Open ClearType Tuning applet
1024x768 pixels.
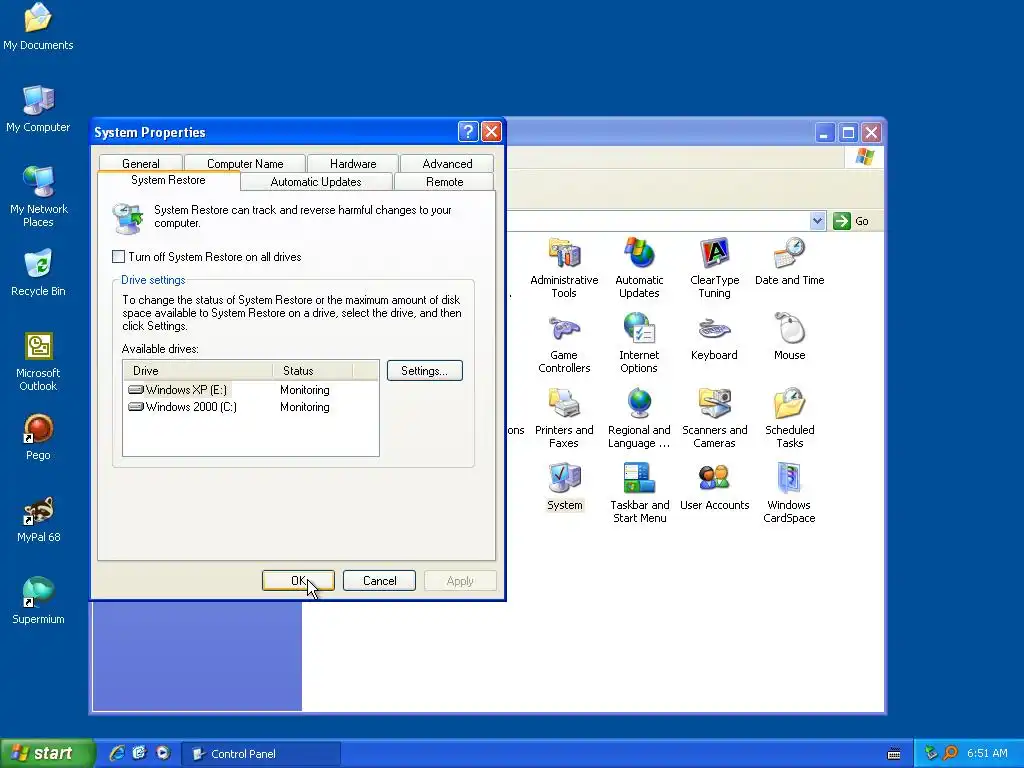click(714, 268)
